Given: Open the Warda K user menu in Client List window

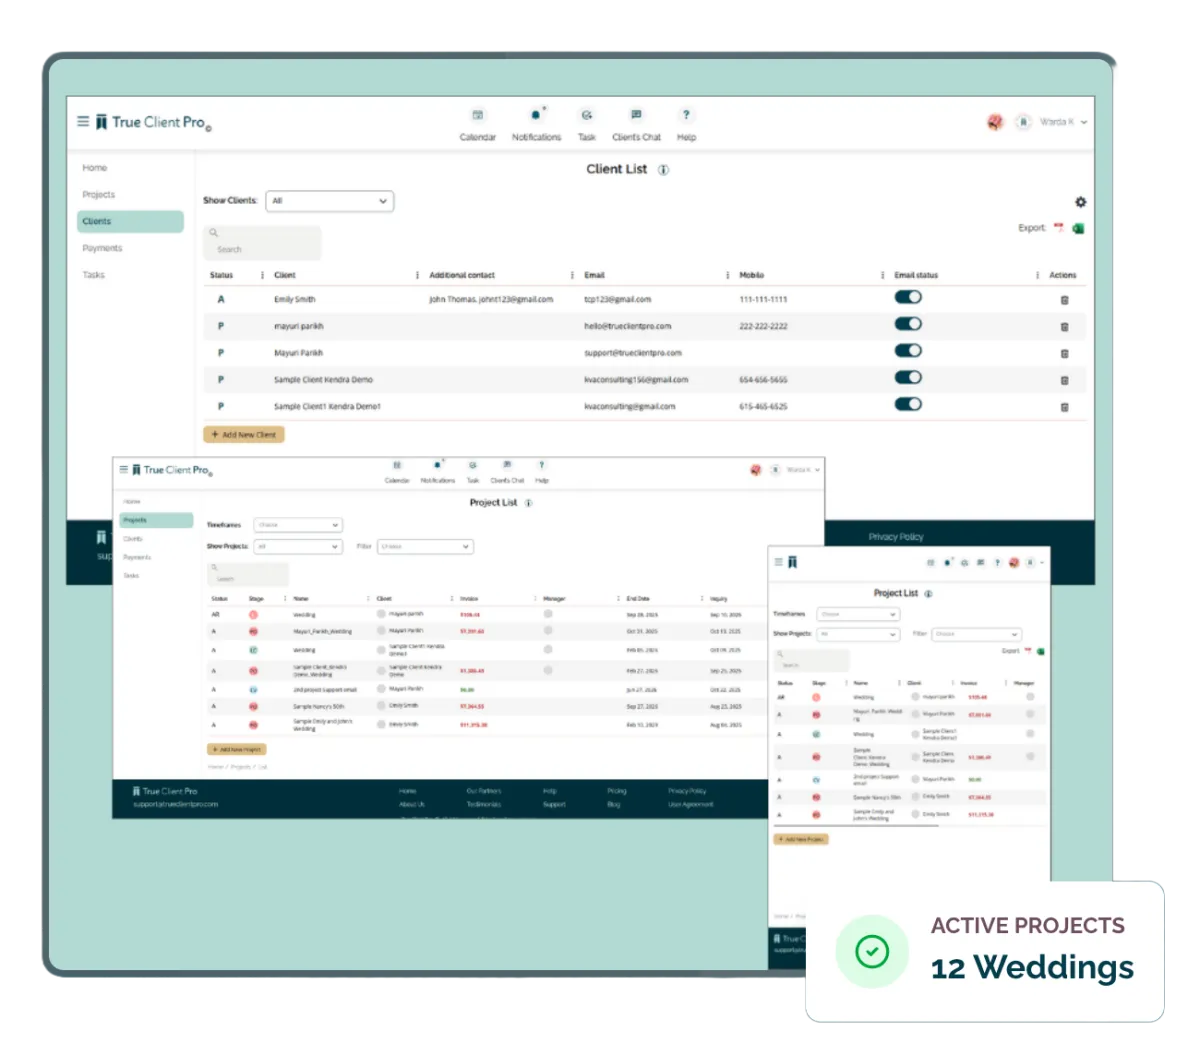Looking at the screenshot, I should click(x=1062, y=122).
